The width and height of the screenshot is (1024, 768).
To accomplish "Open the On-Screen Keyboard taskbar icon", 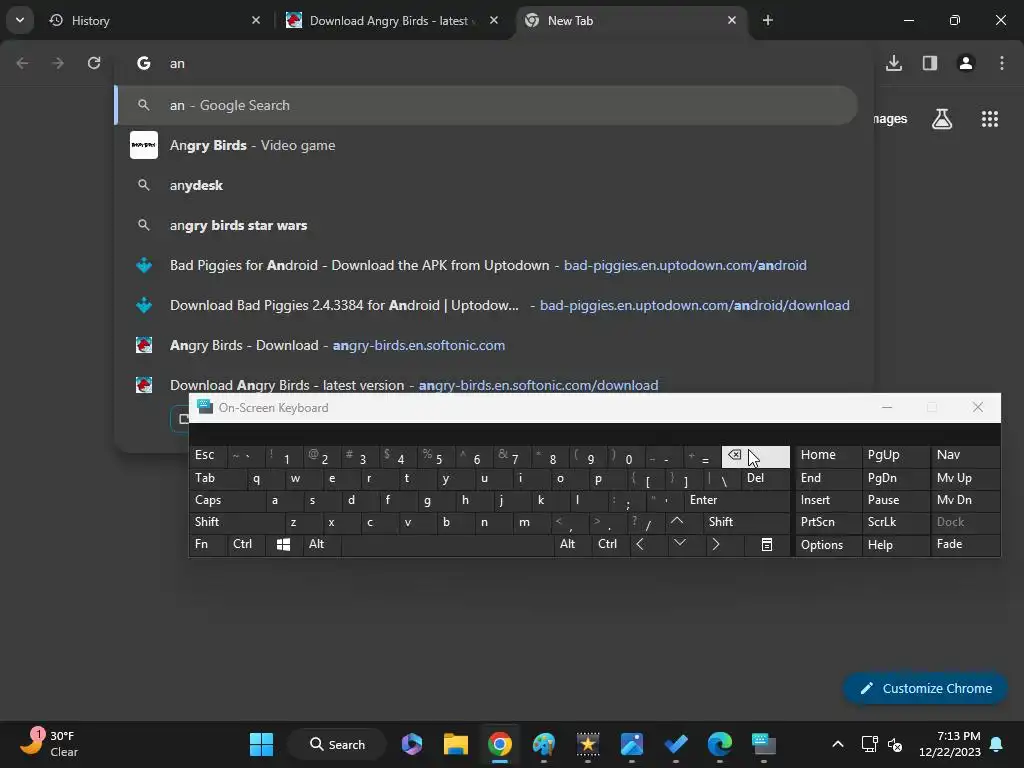I will coord(763,744).
